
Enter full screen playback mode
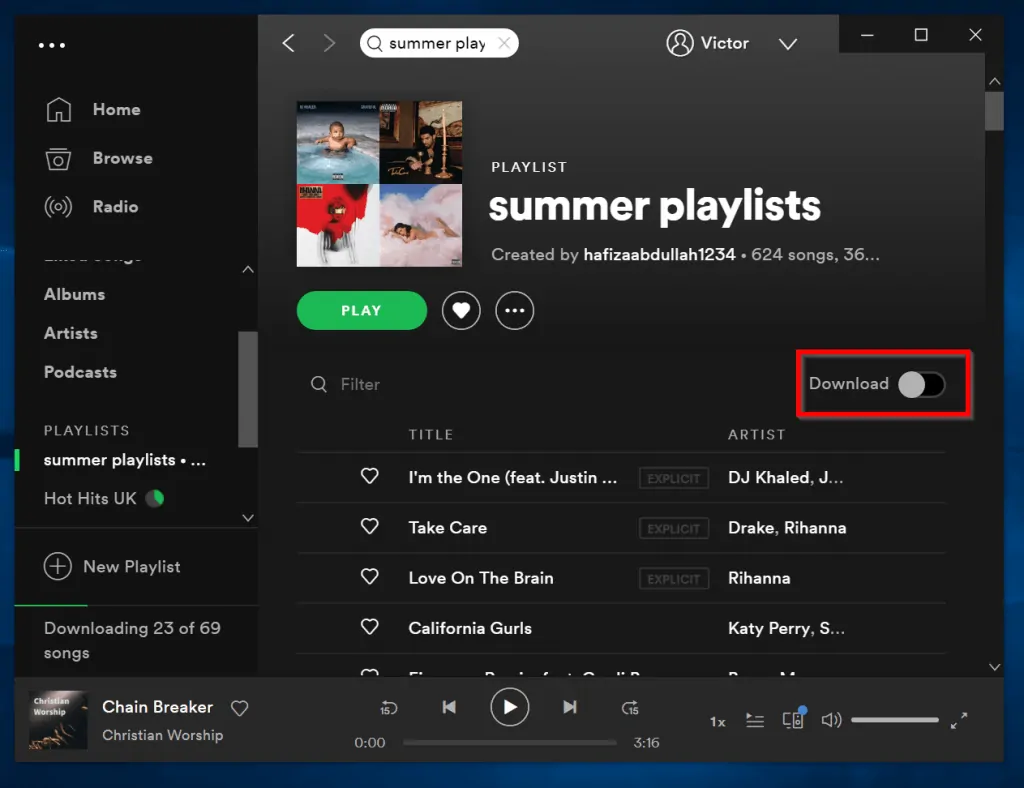[959, 719]
